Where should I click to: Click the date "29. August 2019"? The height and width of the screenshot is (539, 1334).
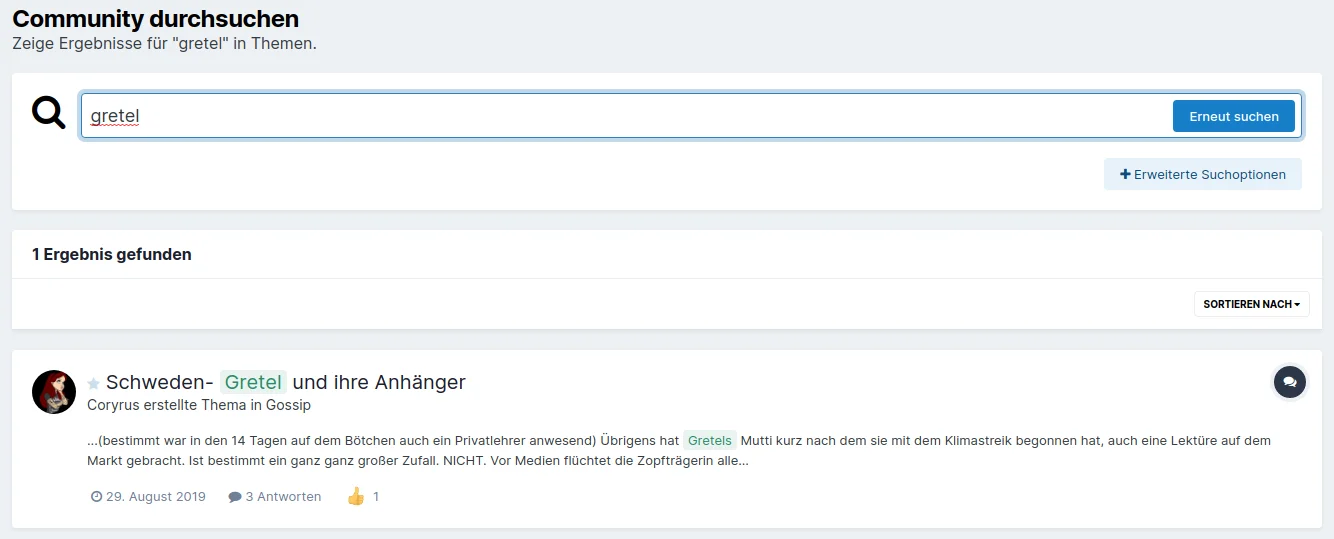point(155,497)
